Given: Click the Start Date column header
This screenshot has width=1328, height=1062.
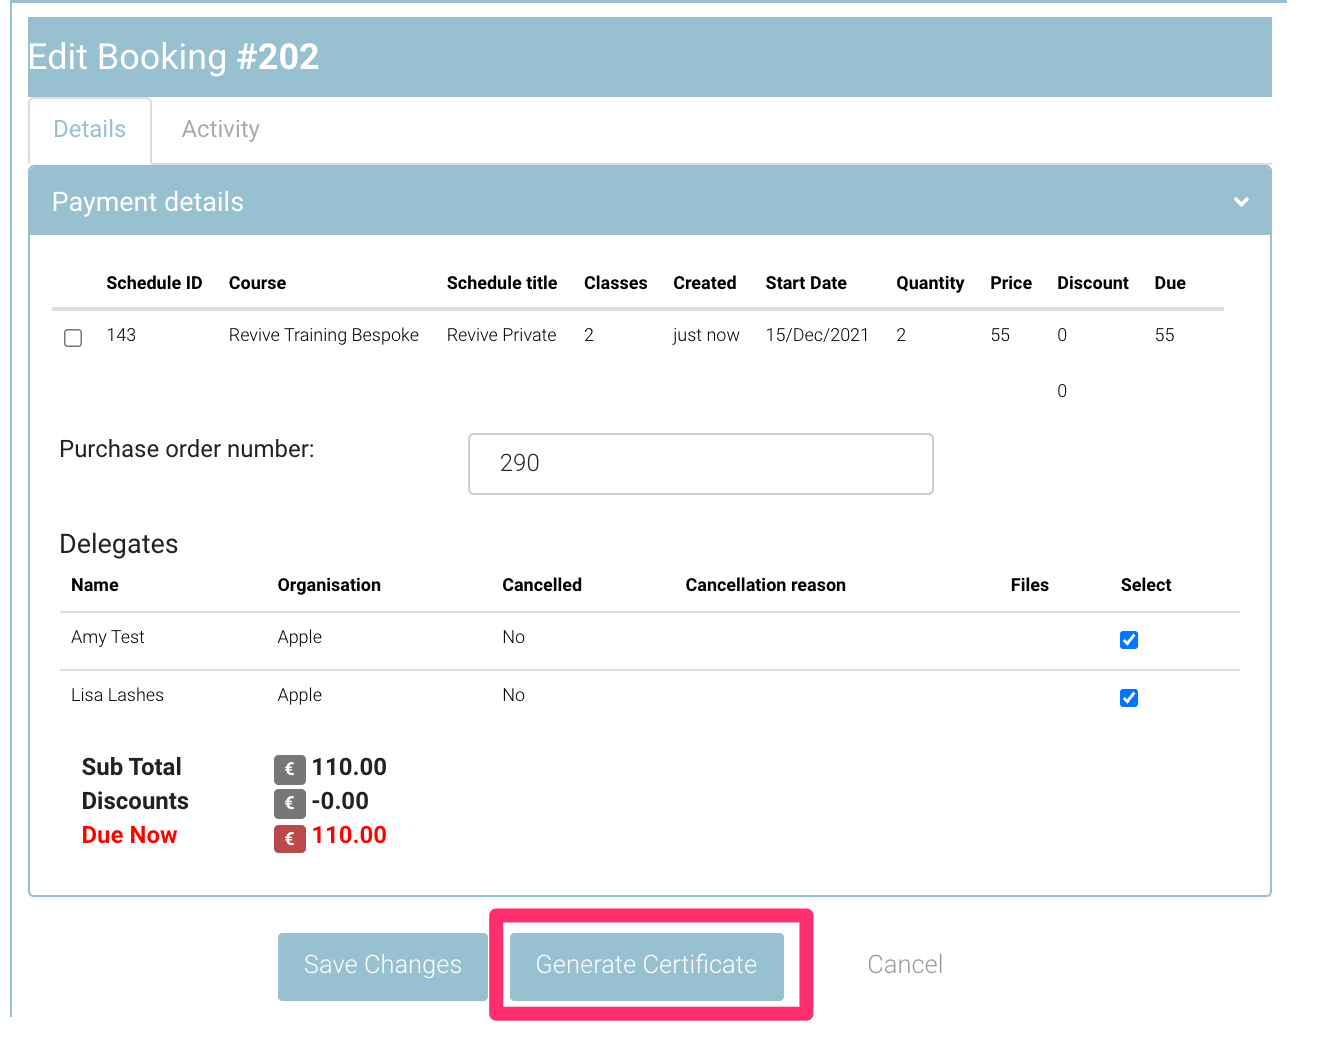Looking at the screenshot, I should click(806, 283).
